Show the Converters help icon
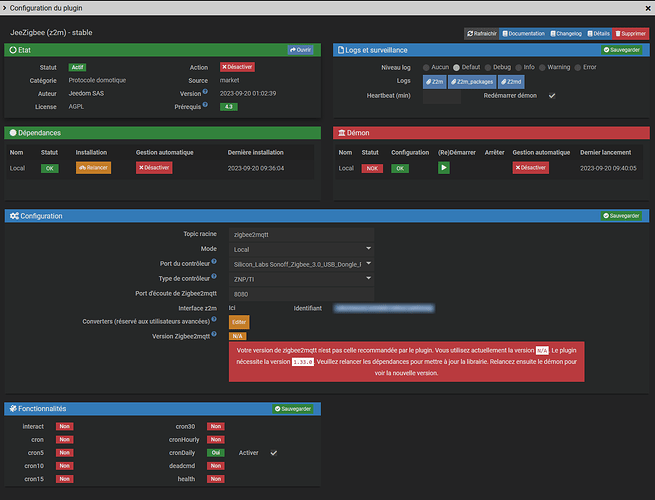The height and width of the screenshot is (500, 655). [214, 319]
